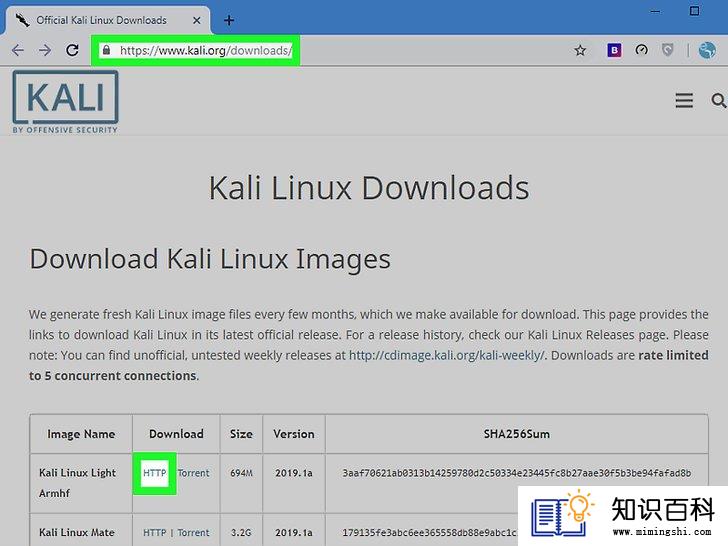Click the Version column header
This screenshot has height=546, width=728.
point(294,434)
